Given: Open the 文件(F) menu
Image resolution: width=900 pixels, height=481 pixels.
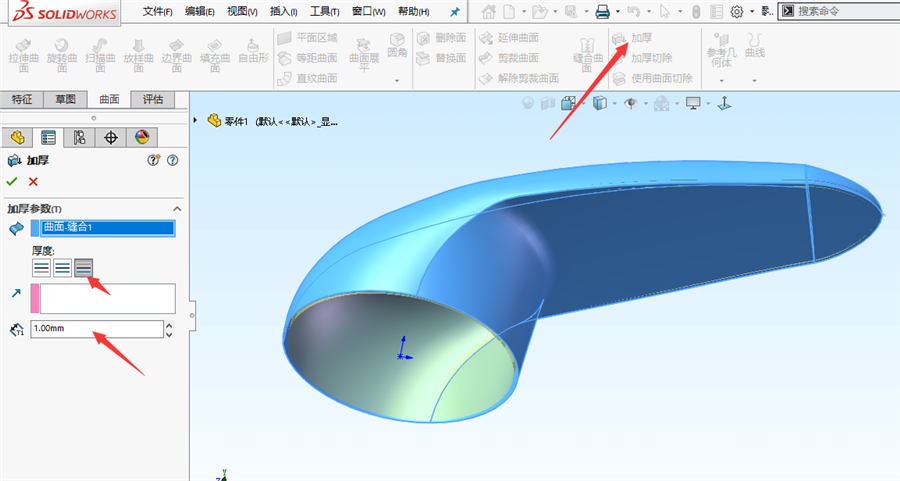Looking at the screenshot, I should coord(157,11).
